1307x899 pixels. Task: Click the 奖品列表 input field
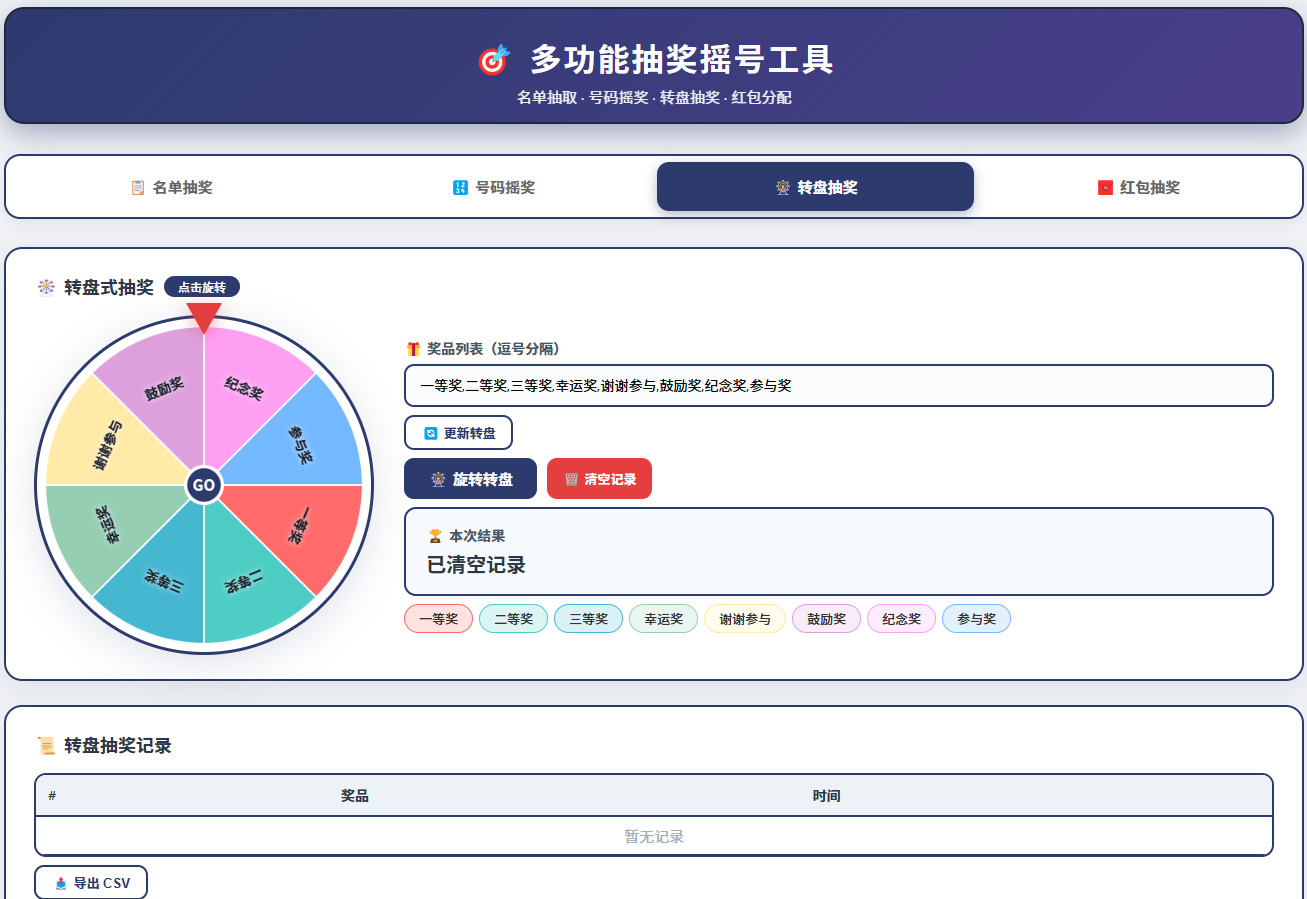click(x=838, y=385)
